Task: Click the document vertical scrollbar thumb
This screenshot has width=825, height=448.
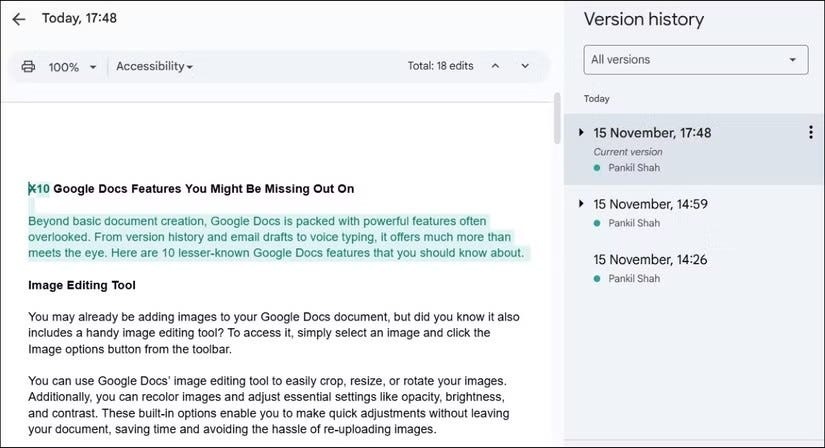Action: point(557,118)
